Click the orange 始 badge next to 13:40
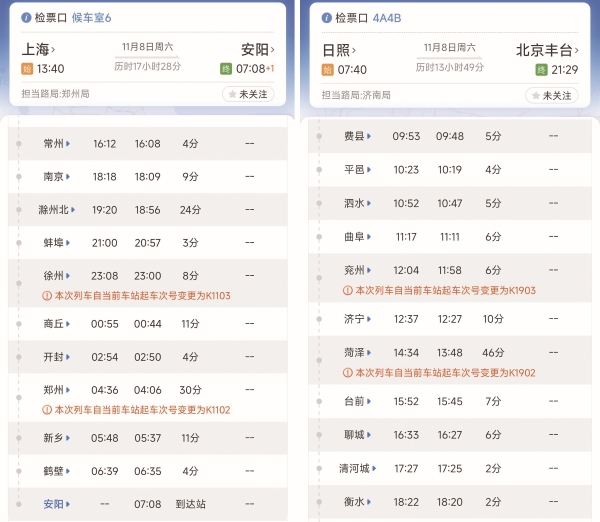This screenshot has width=600, height=522. (27, 69)
